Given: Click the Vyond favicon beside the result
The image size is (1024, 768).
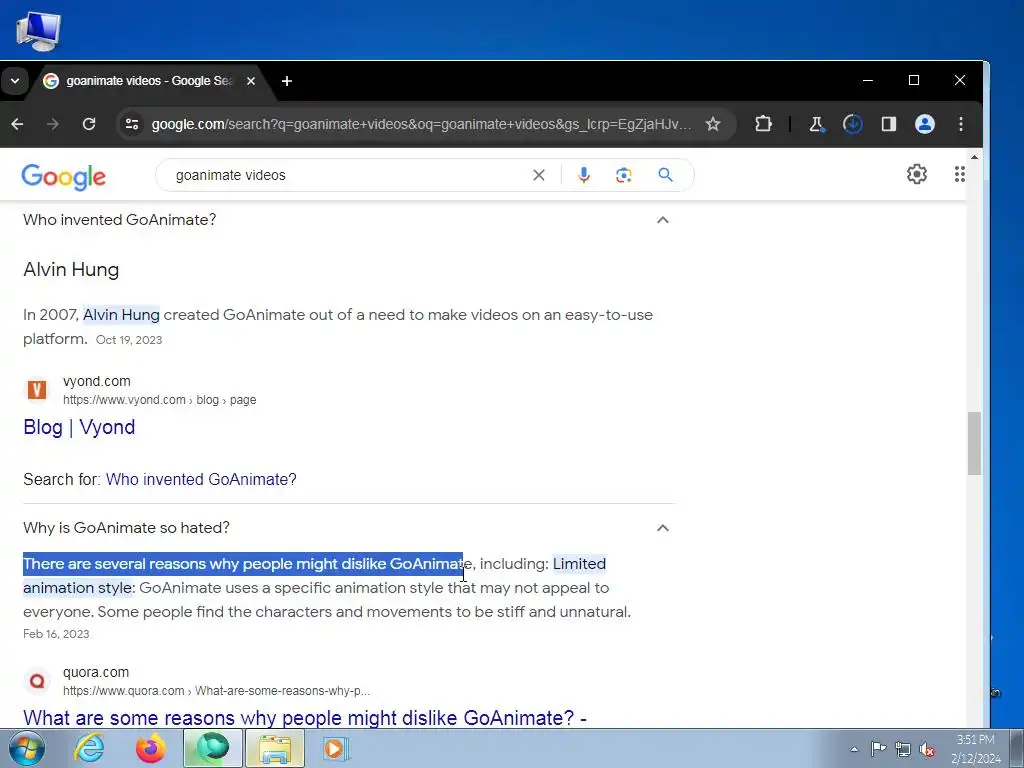Looking at the screenshot, I should [x=37, y=390].
